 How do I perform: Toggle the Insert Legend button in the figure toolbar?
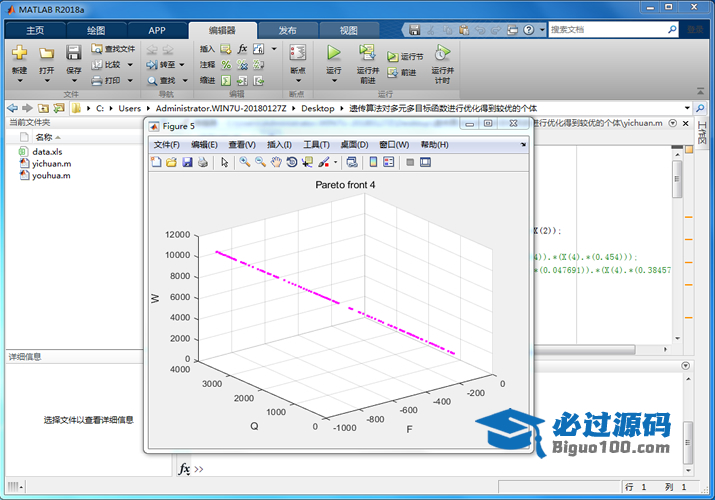(x=388, y=162)
